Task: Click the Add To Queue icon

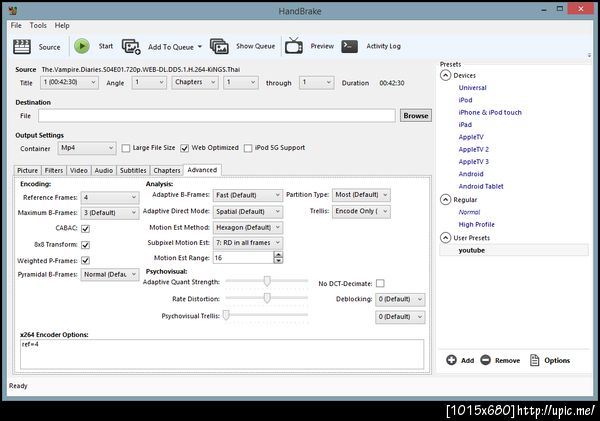Action: (131, 47)
